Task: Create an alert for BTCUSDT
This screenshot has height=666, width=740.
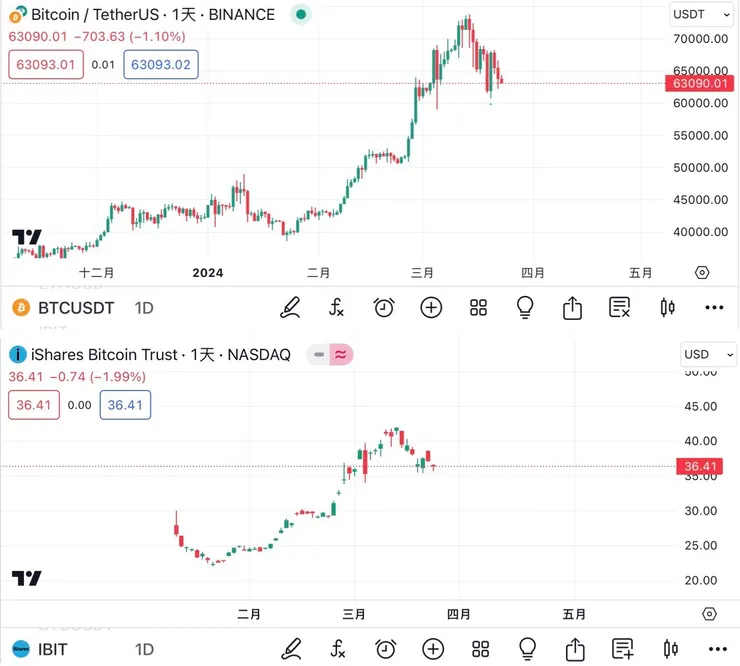Action: coord(384,308)
